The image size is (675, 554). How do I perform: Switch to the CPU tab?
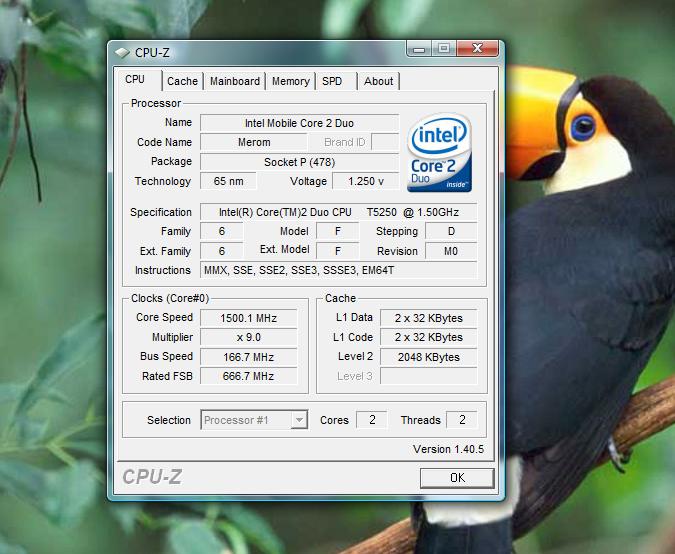[138, 80]
